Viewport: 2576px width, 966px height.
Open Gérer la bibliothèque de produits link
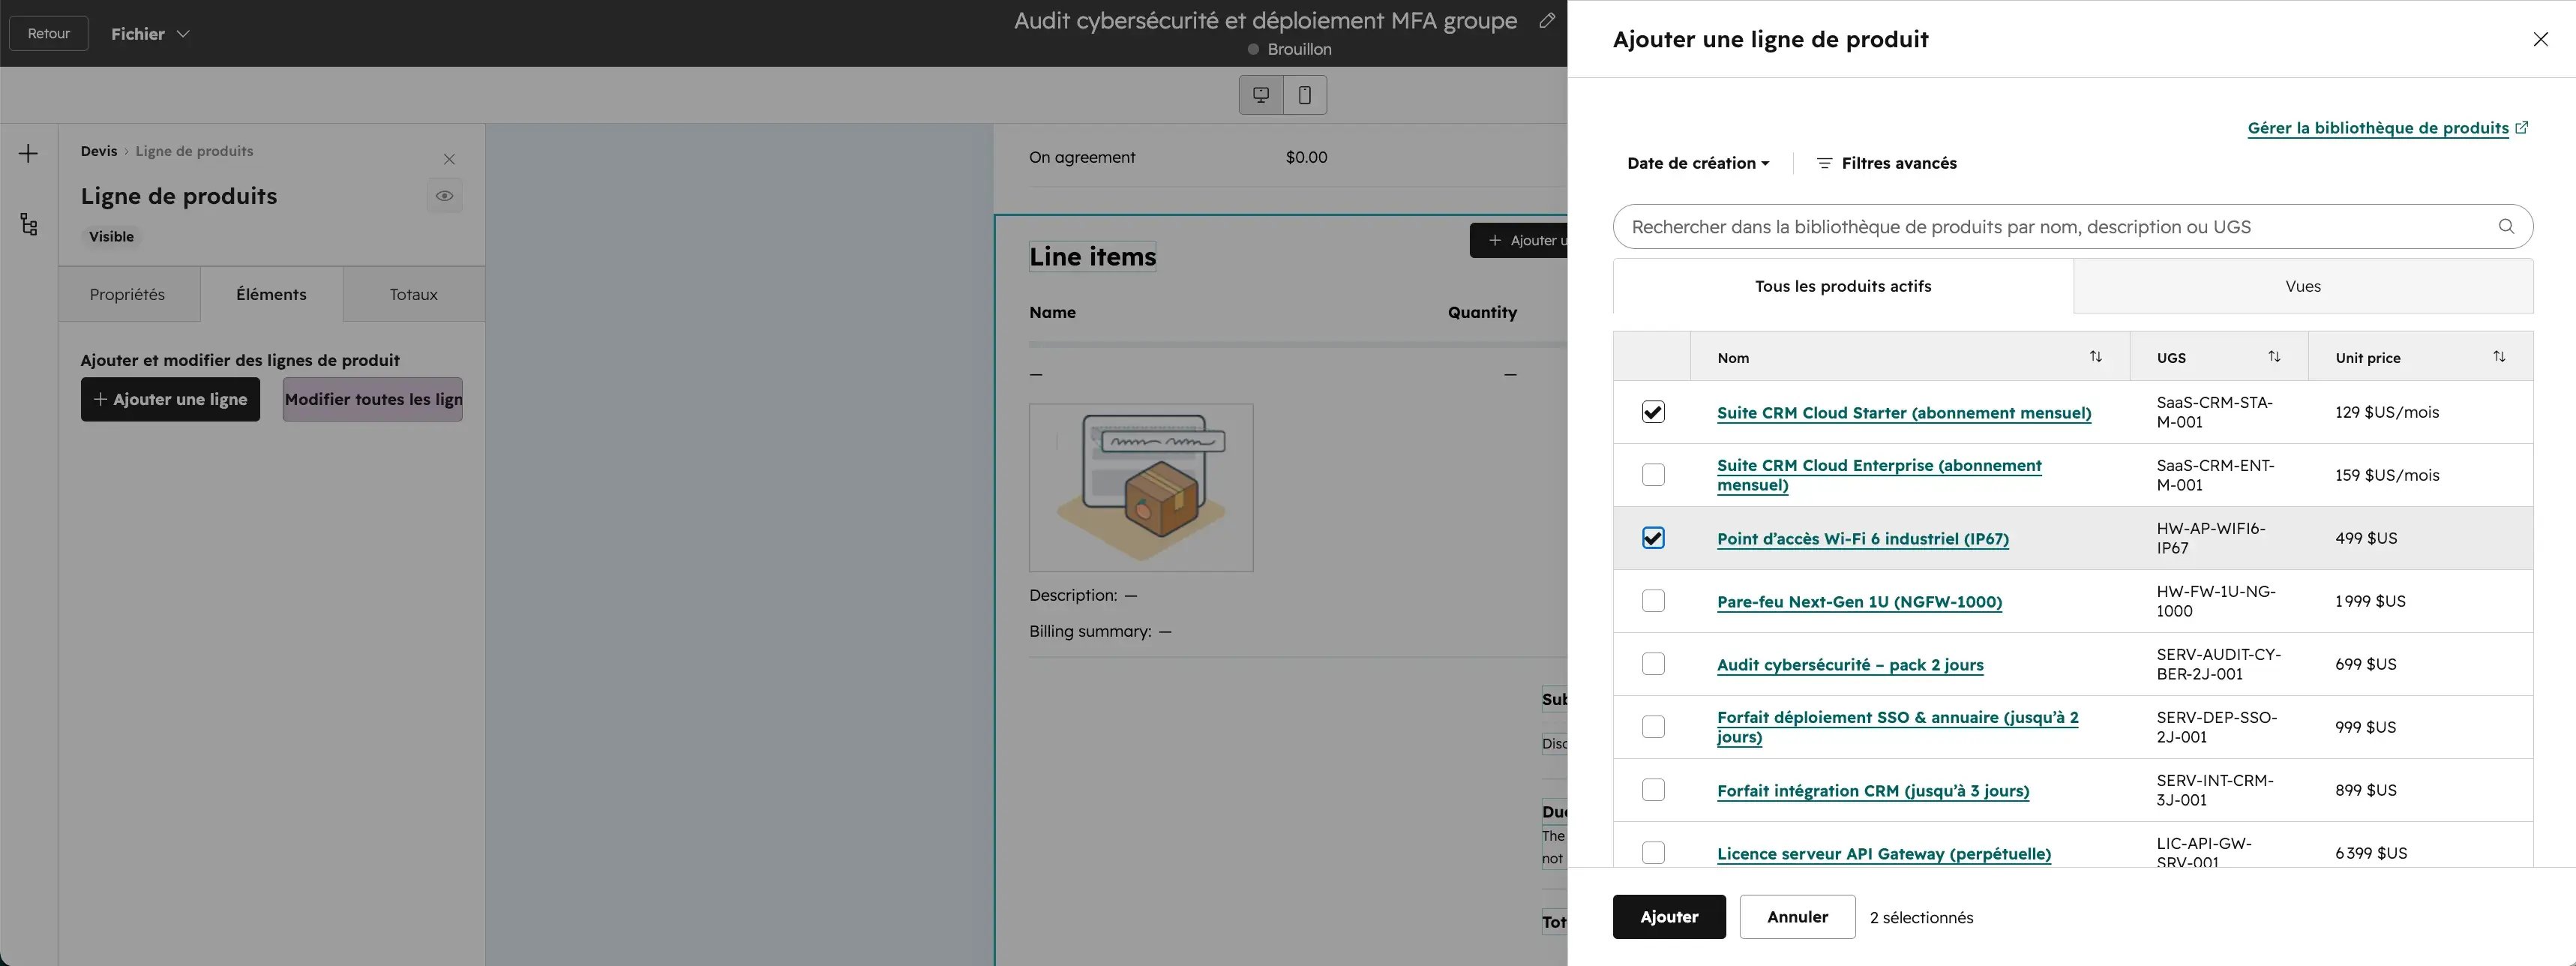[x=2377, y=128]
